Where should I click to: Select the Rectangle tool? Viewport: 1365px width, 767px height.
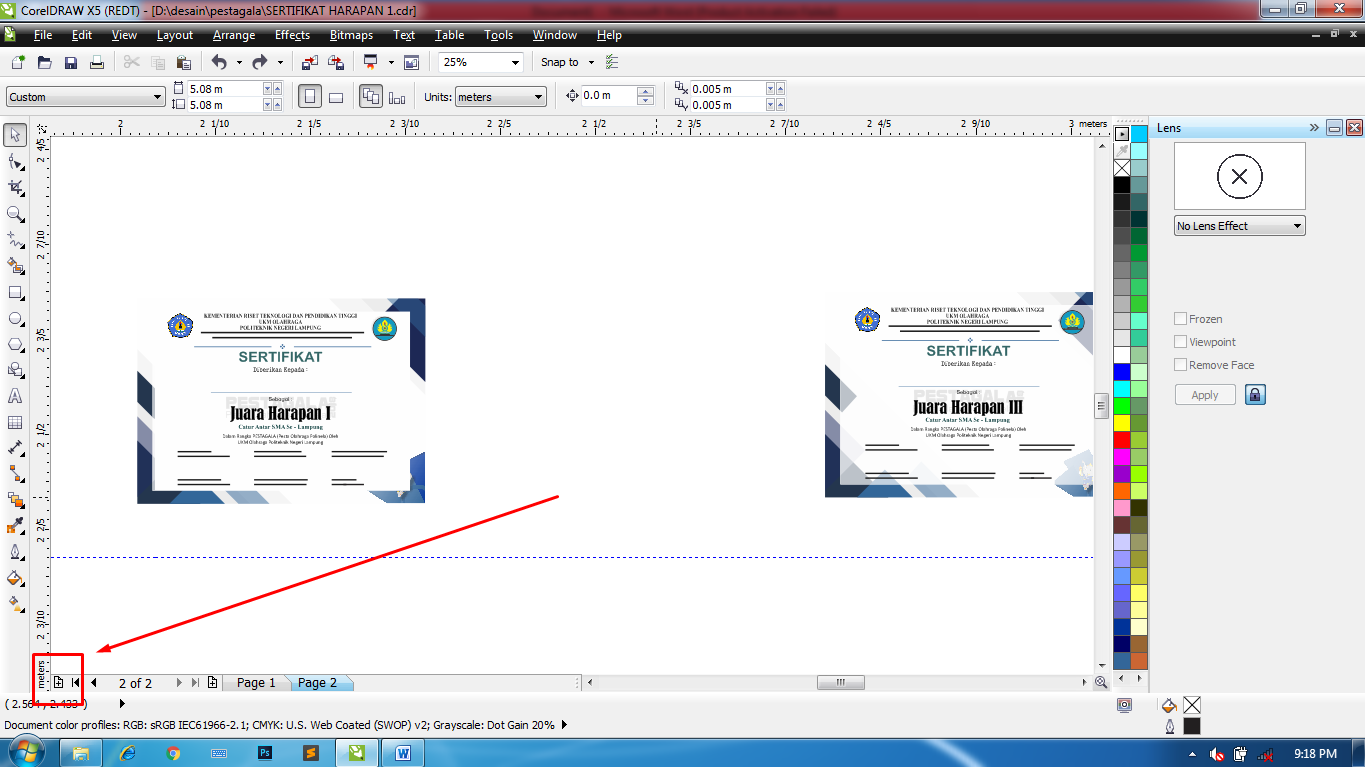click(x=14, y=291)
